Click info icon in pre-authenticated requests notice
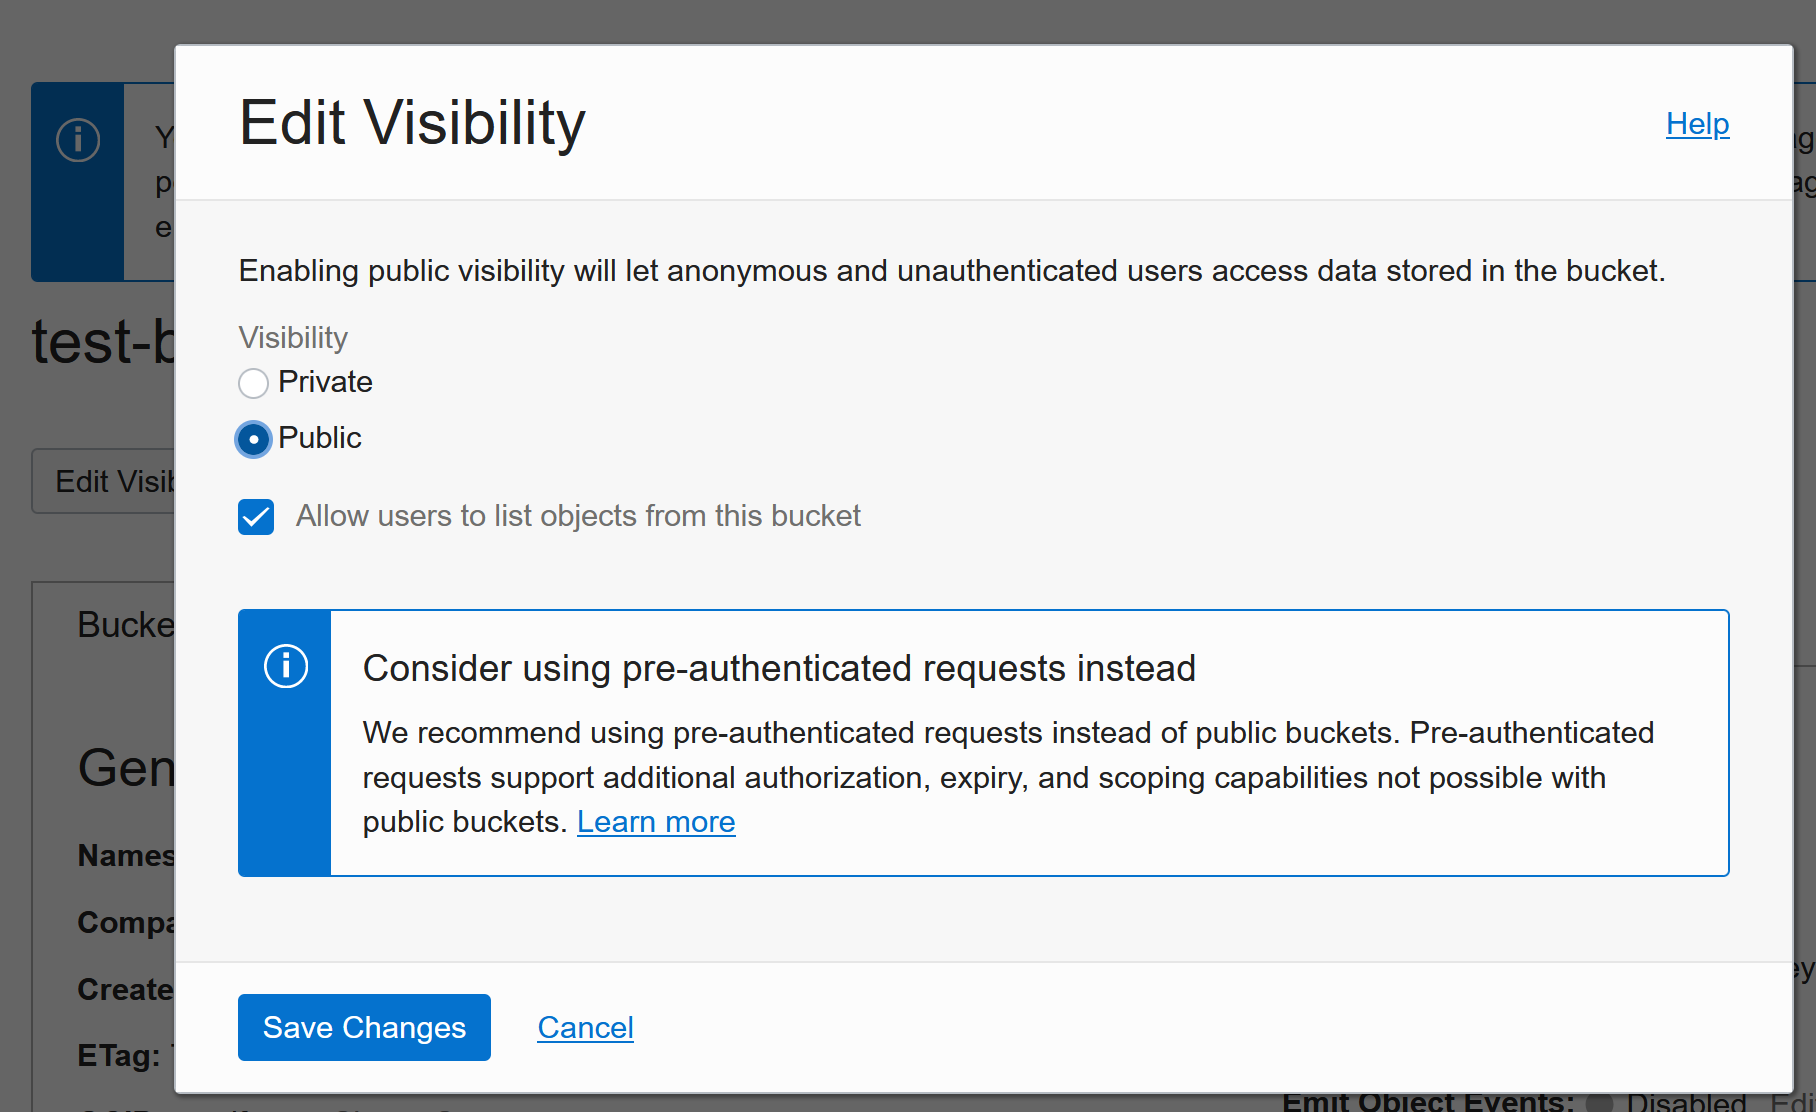This screenshot has width=1816, height=1112. 286,666
